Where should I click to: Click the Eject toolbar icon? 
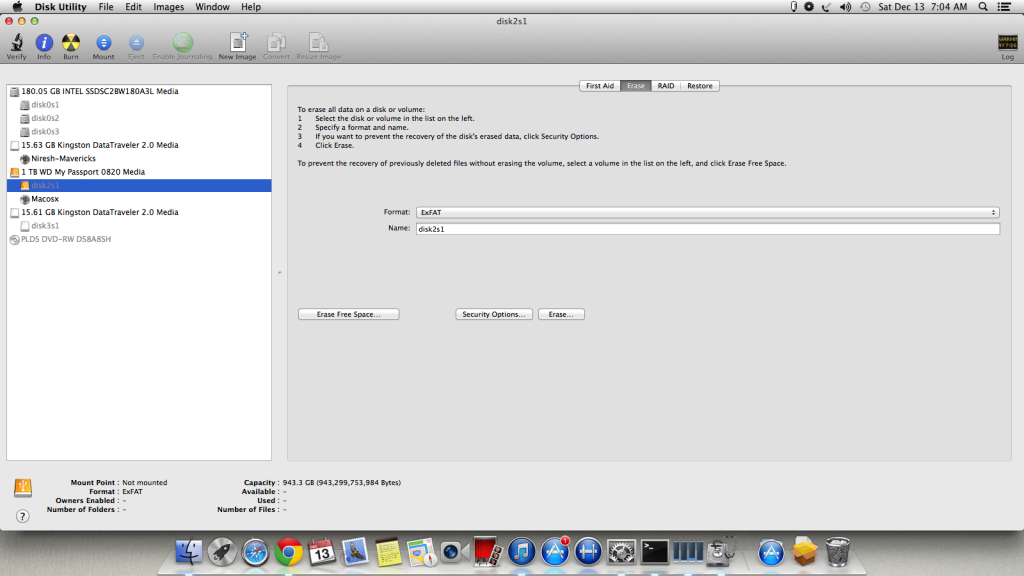136,43
